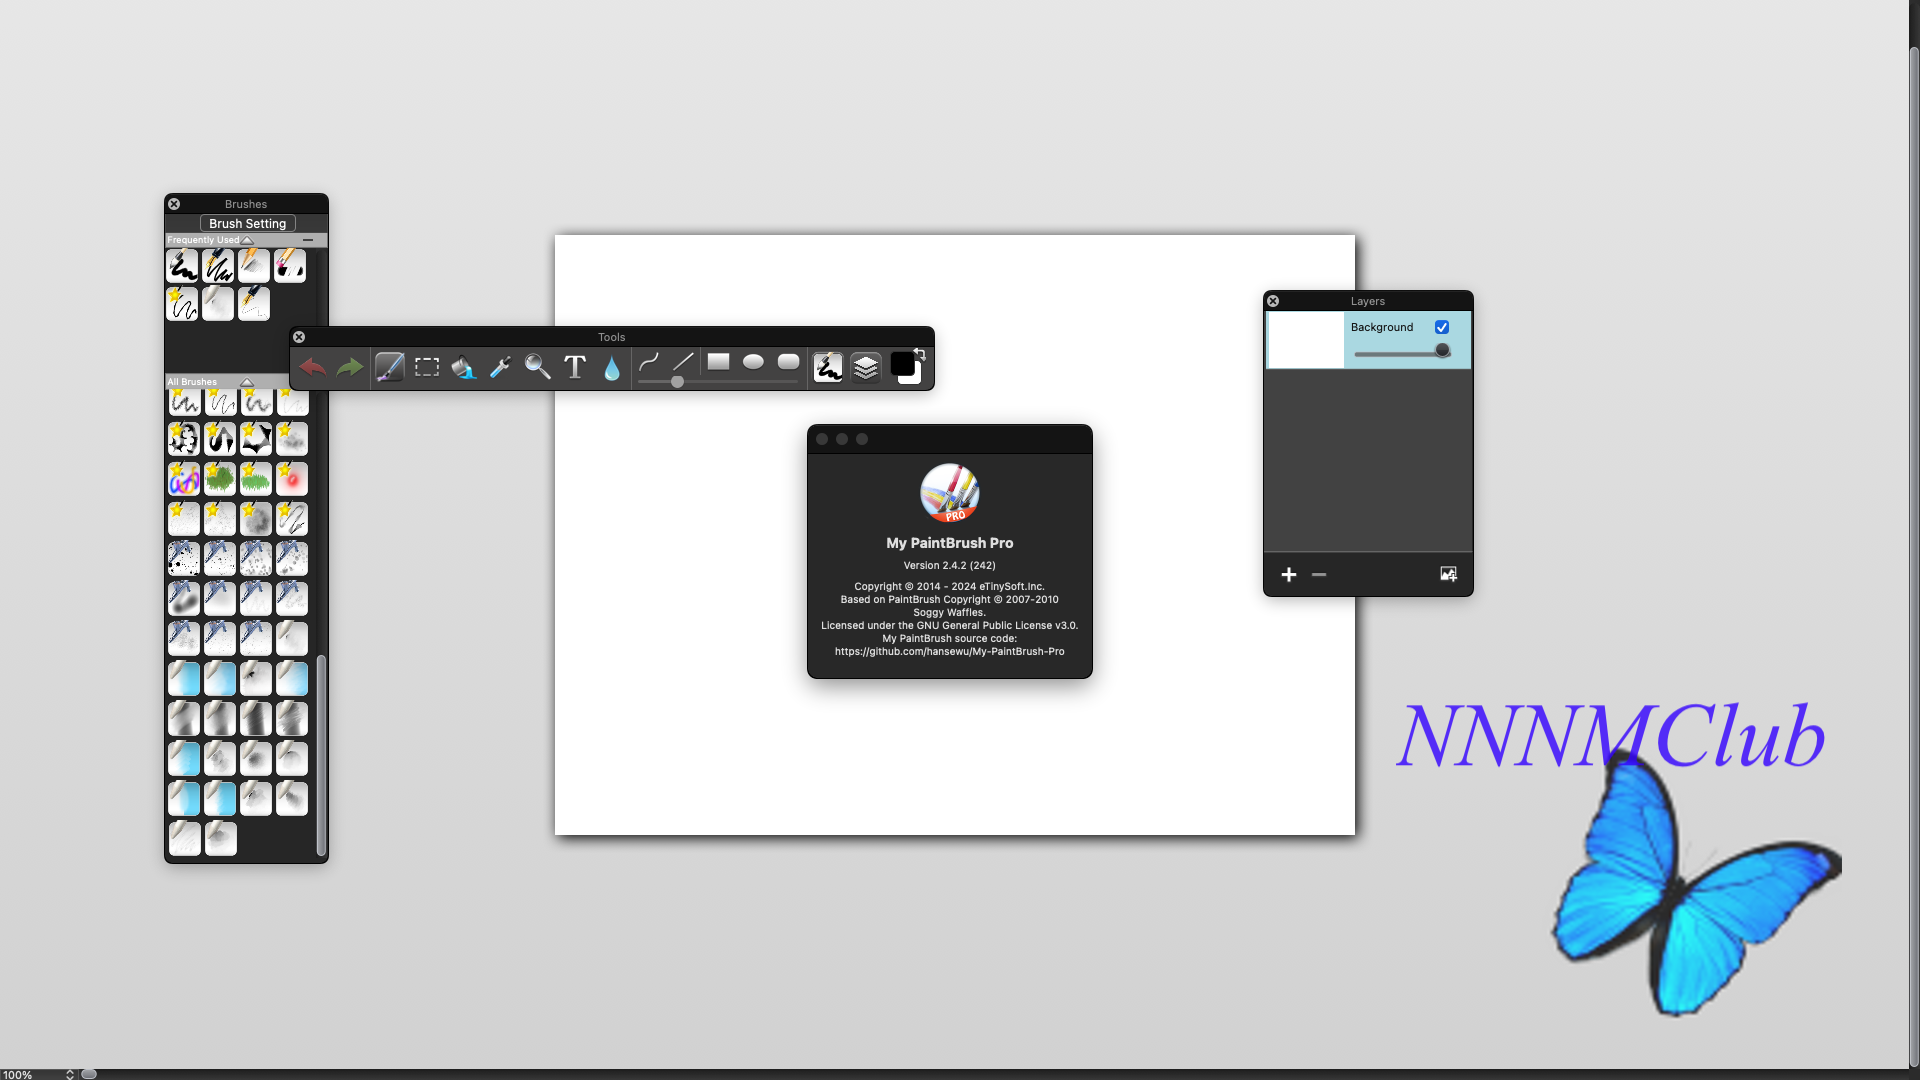Screen dimensions: 1920x1080
Task: Click the red undo arrow
Action: click(x=312, y=367)
